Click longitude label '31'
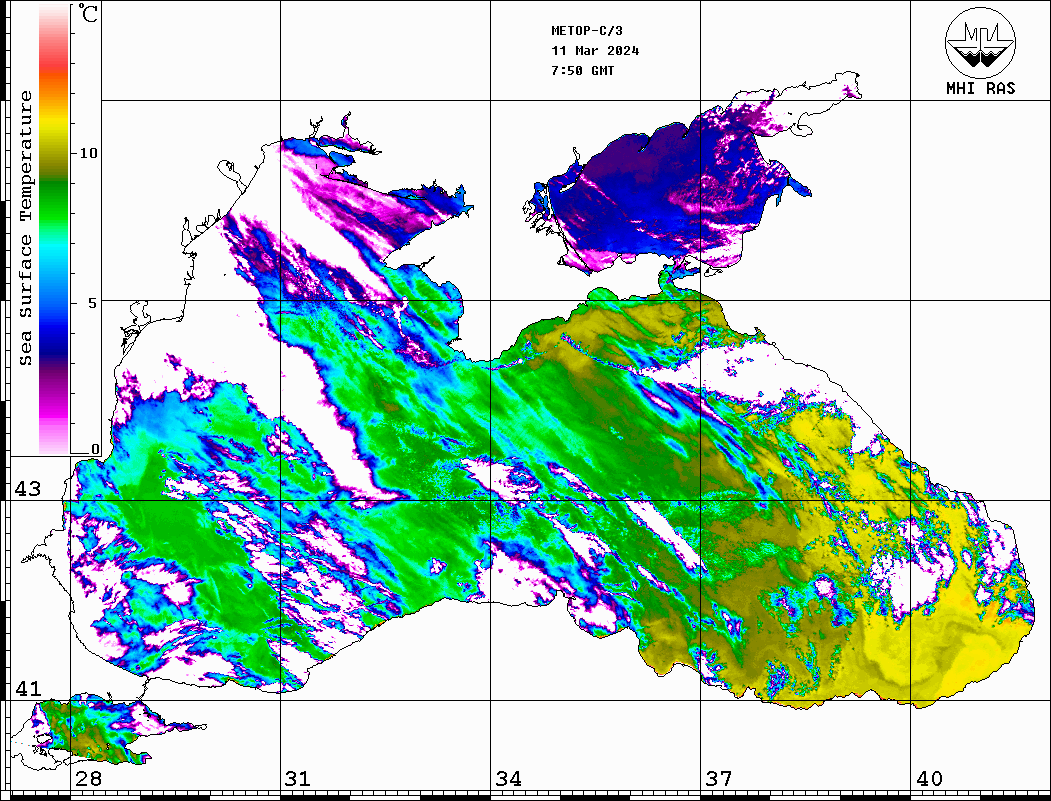Screen dimensions: 1051x801 tap(298, 778)
